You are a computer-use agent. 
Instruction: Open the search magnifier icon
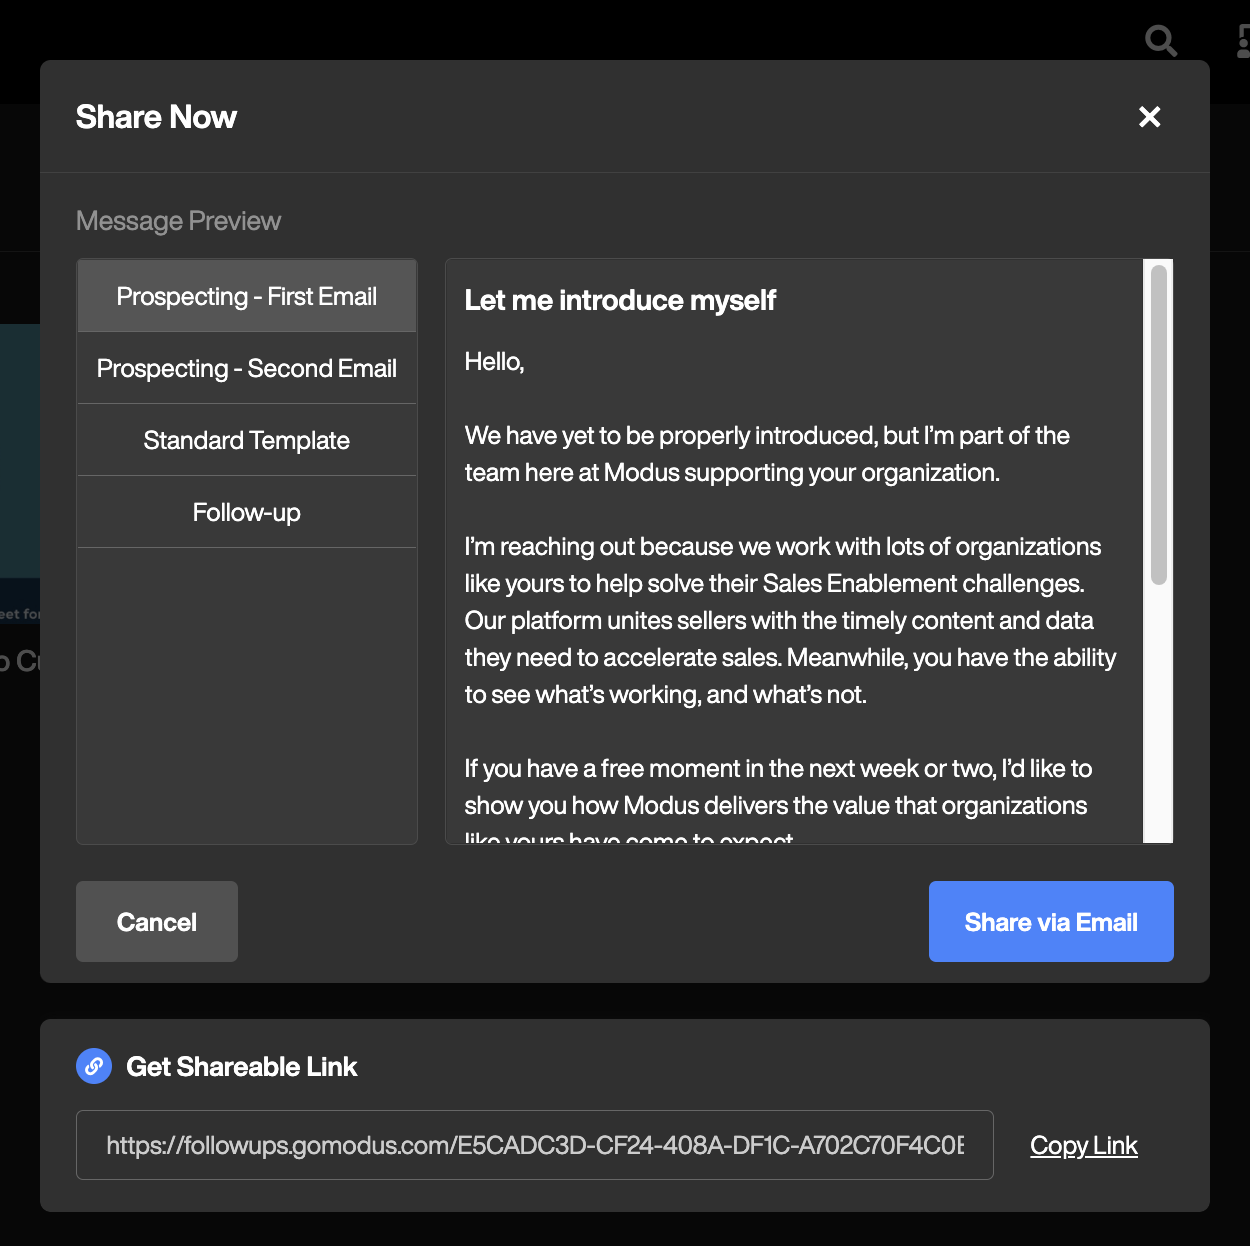1161,41
